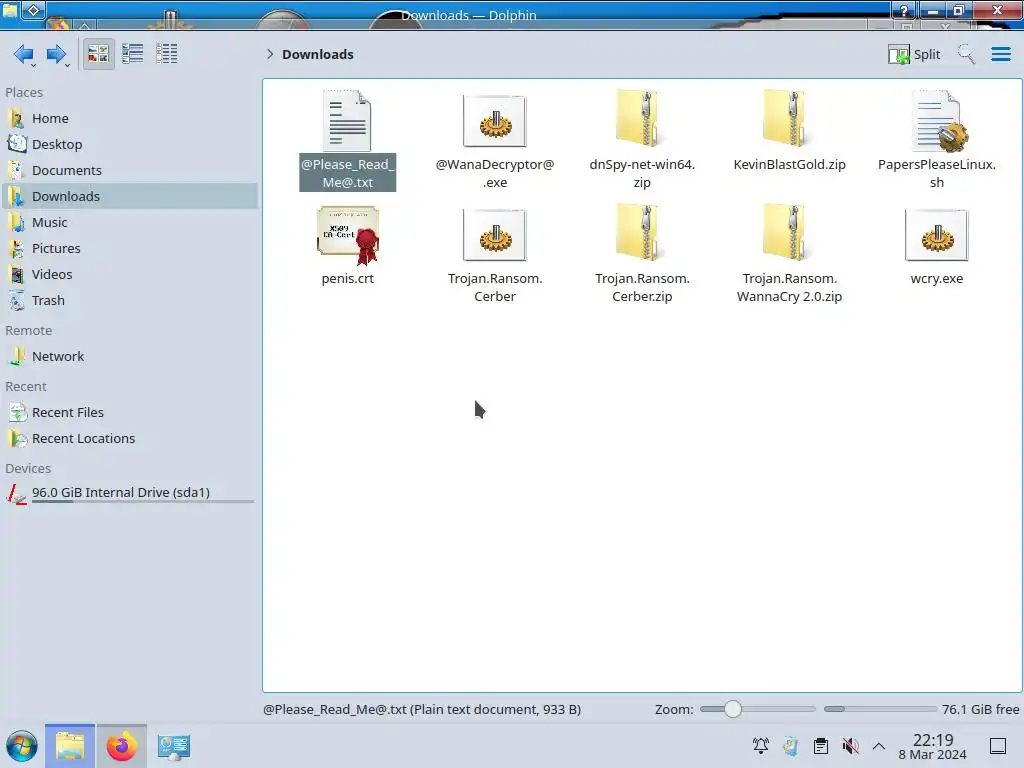This screenshot has height=768, width=1024.
Task: Click the pin window diamond icon in titlebar
Action: 34,10
